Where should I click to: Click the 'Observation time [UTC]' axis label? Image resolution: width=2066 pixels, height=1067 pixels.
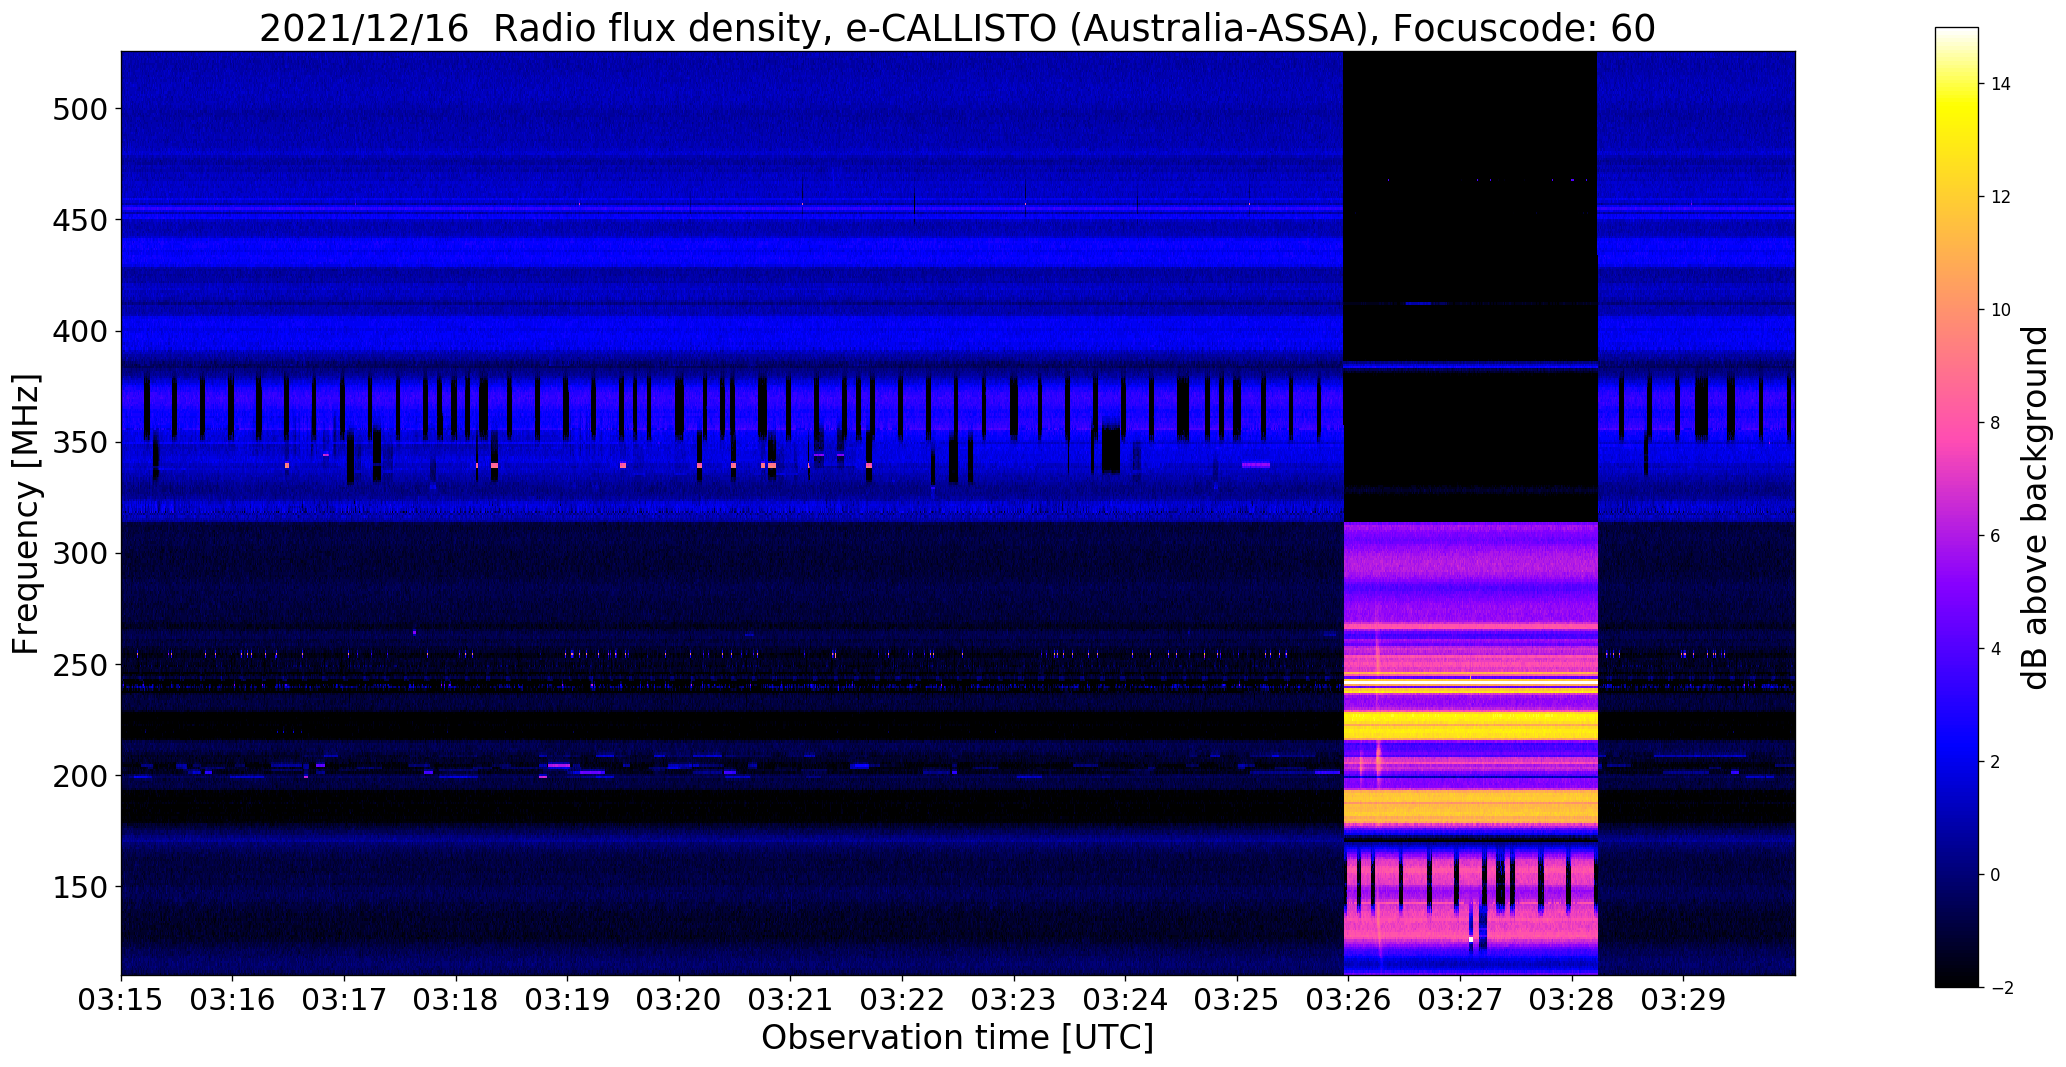pos(957,1037)
